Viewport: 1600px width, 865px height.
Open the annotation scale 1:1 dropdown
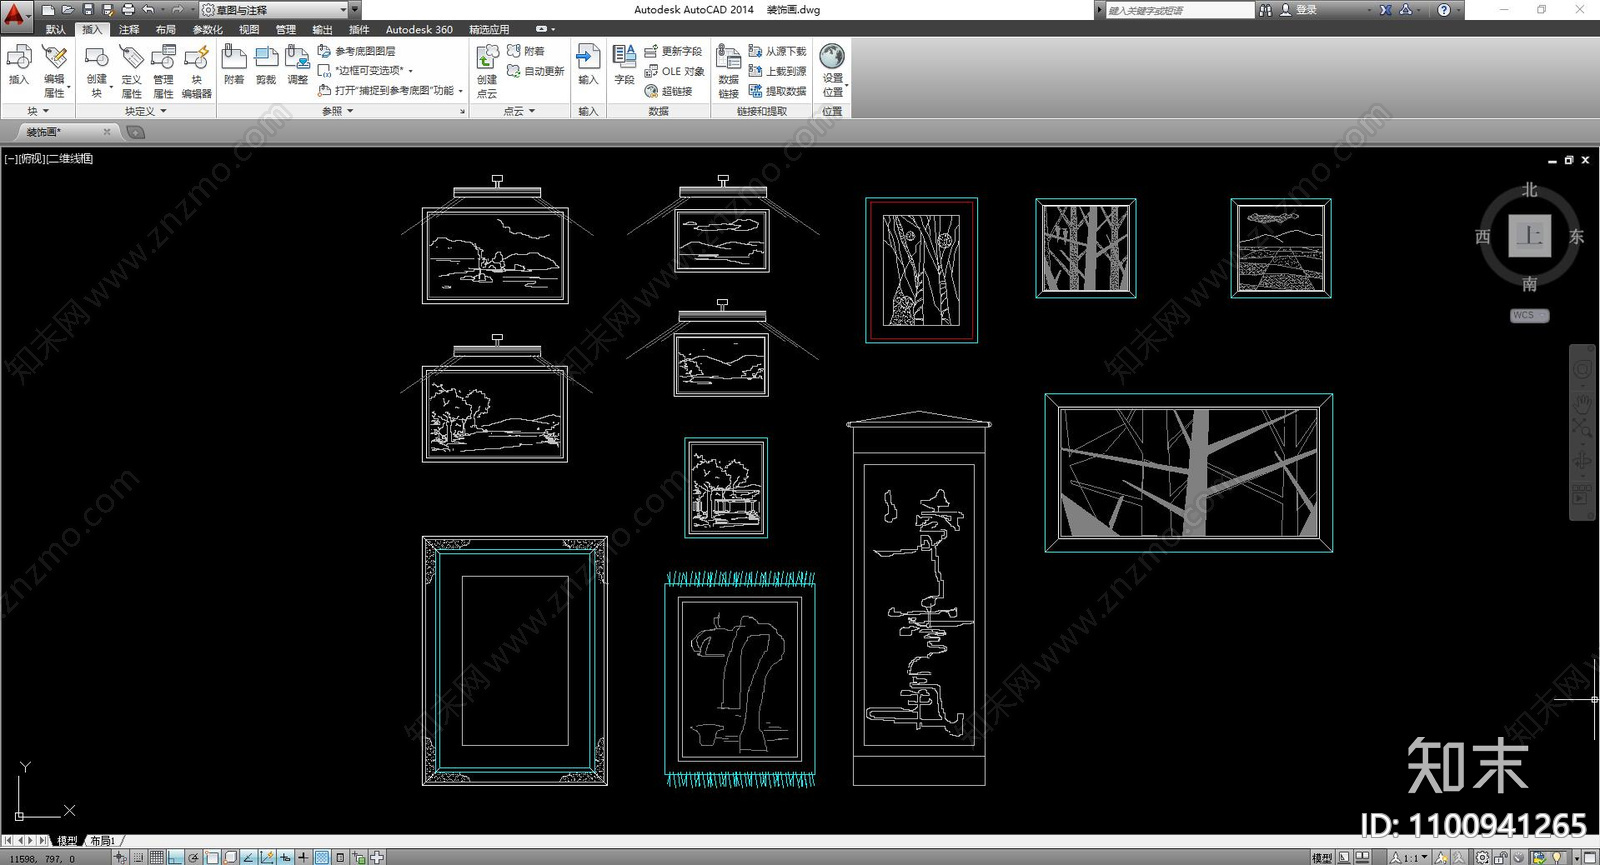(x=1409, y=857)
